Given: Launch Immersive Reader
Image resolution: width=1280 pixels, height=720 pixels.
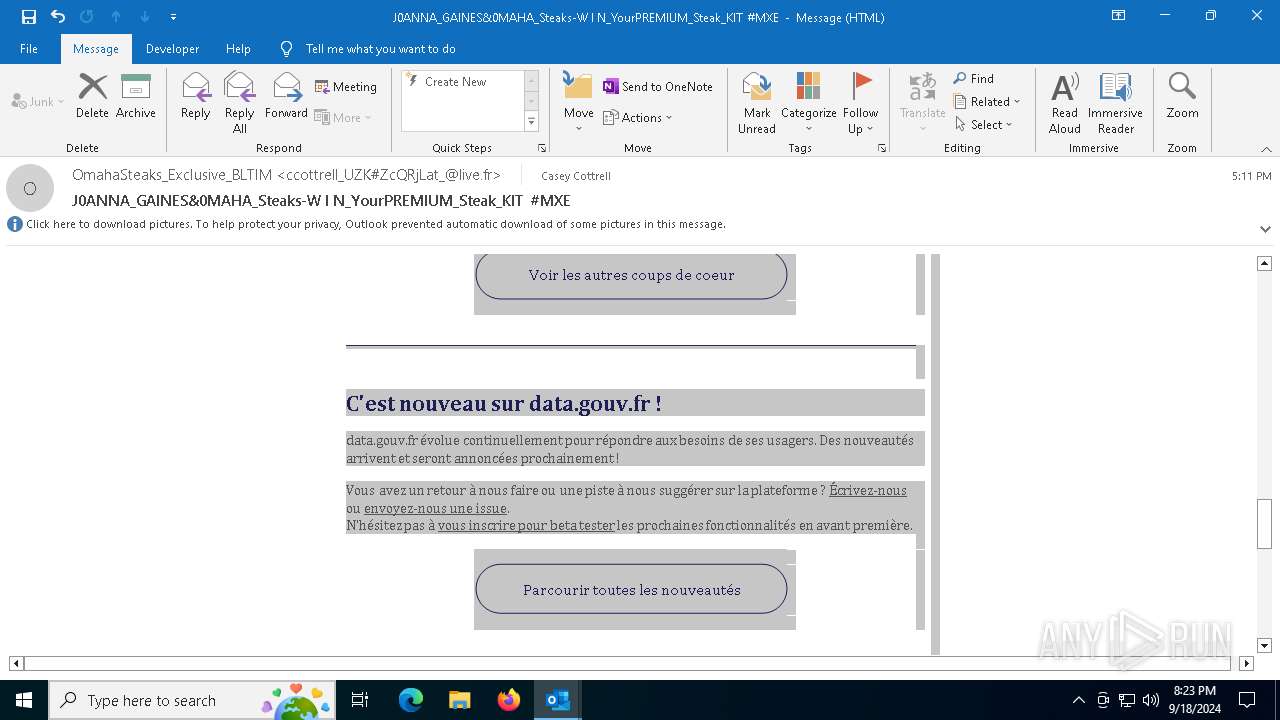Looking at the screenshot, I should click(1115, 102).
